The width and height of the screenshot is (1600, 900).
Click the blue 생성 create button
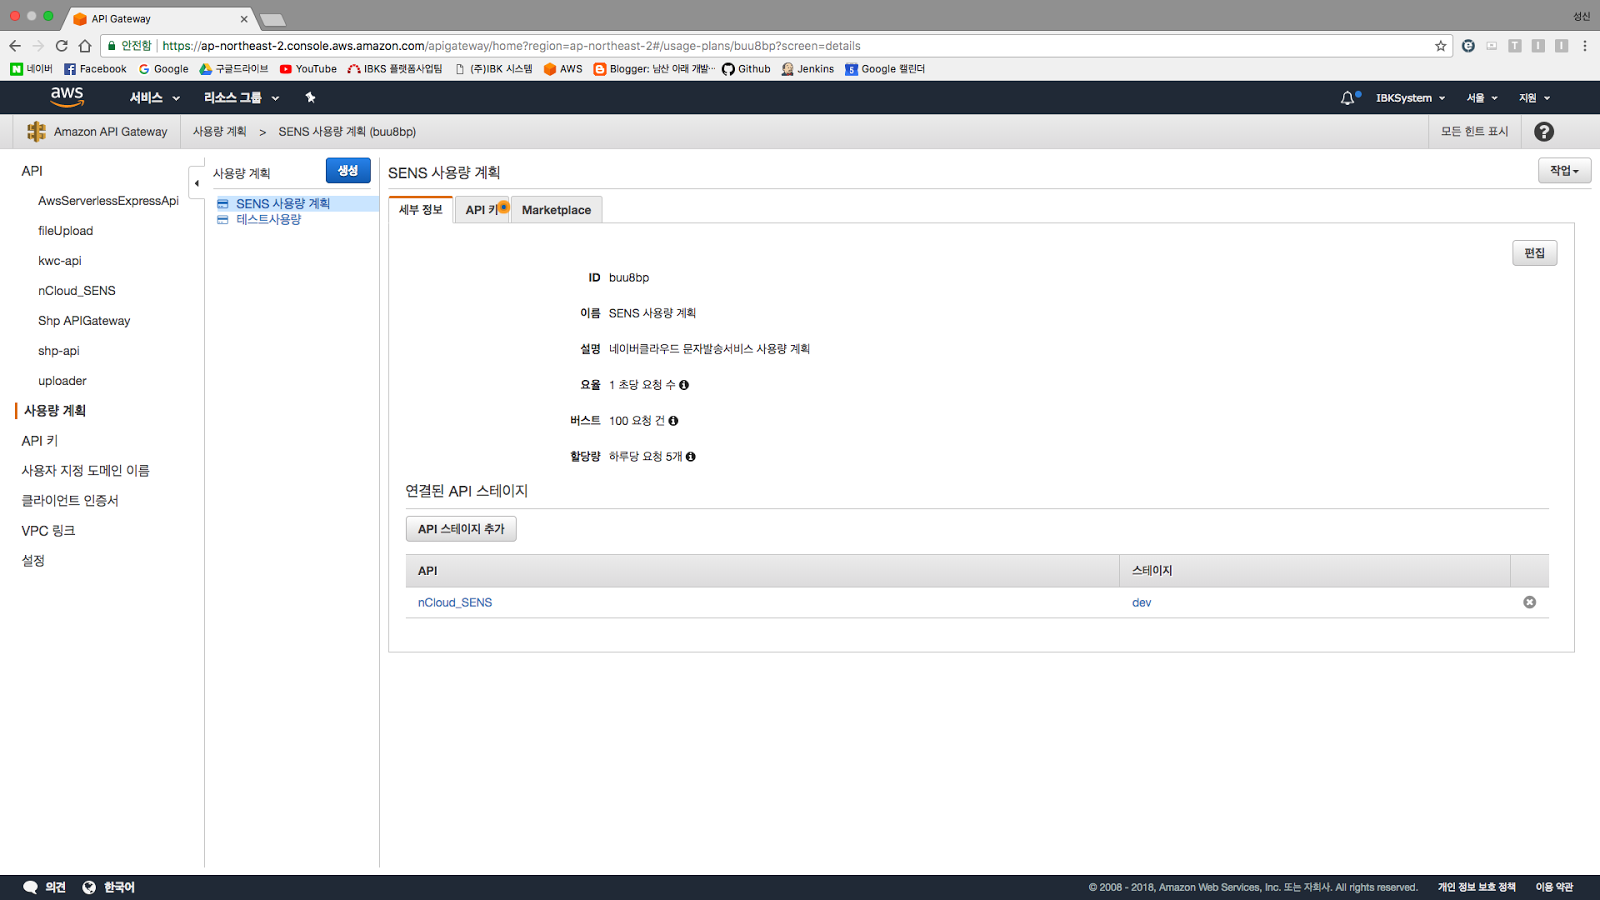pos(348,171)
